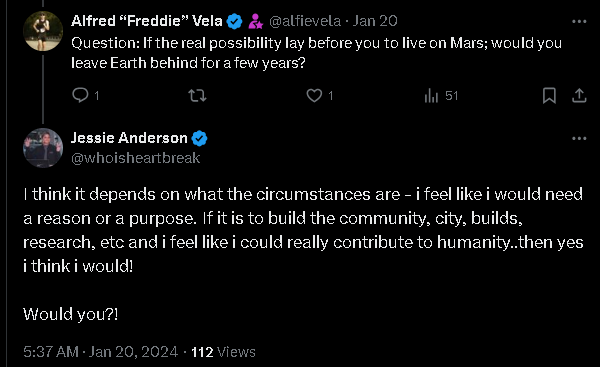
Task: Click Jessie Anderson's verified badge
Action: pos(199,138)
